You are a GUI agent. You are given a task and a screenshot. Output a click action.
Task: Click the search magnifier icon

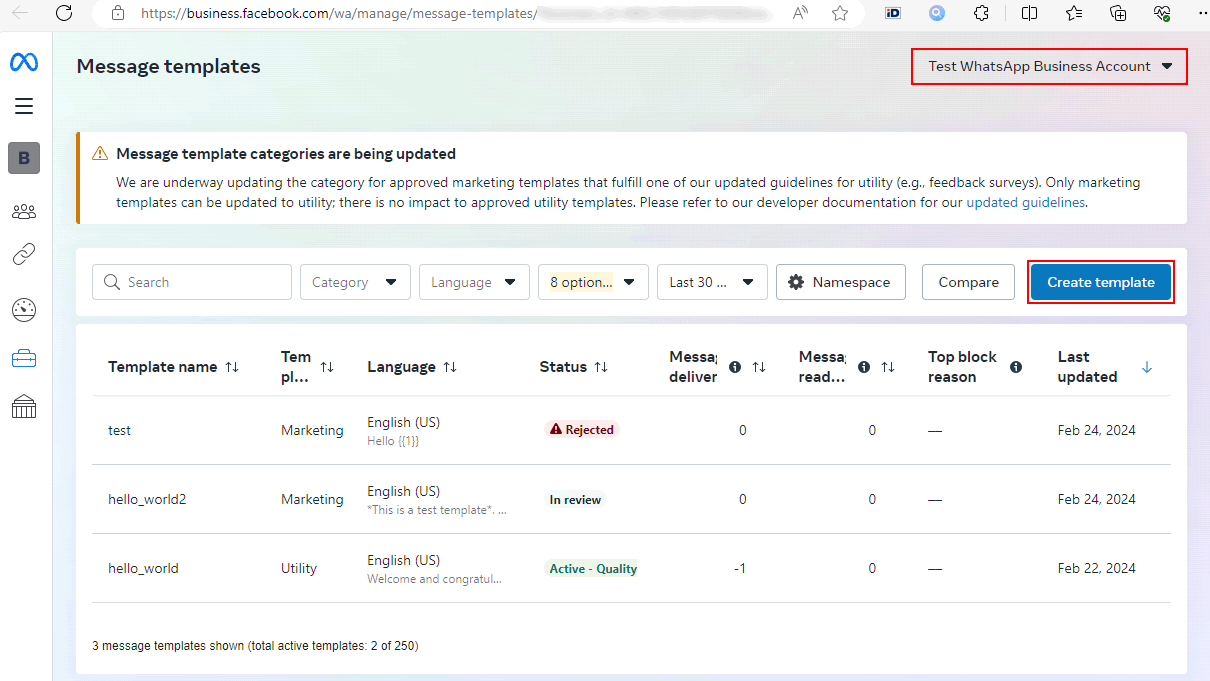pyautogui.click(x=112, y=282)
